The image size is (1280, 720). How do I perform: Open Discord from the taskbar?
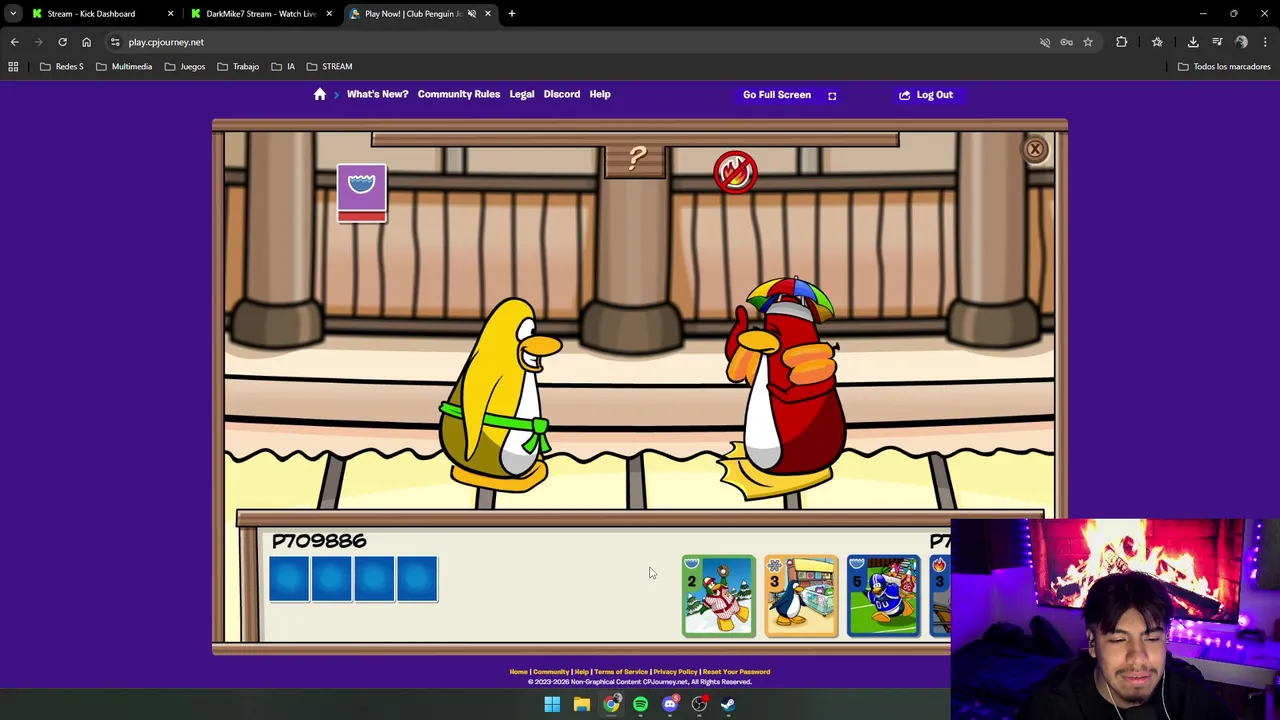point(670,704)
